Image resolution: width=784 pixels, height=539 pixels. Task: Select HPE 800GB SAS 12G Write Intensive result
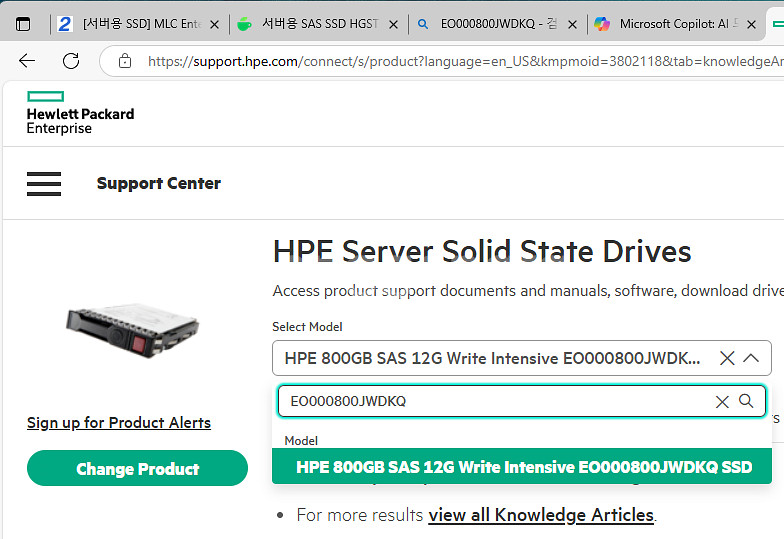(x=522, y=466)
